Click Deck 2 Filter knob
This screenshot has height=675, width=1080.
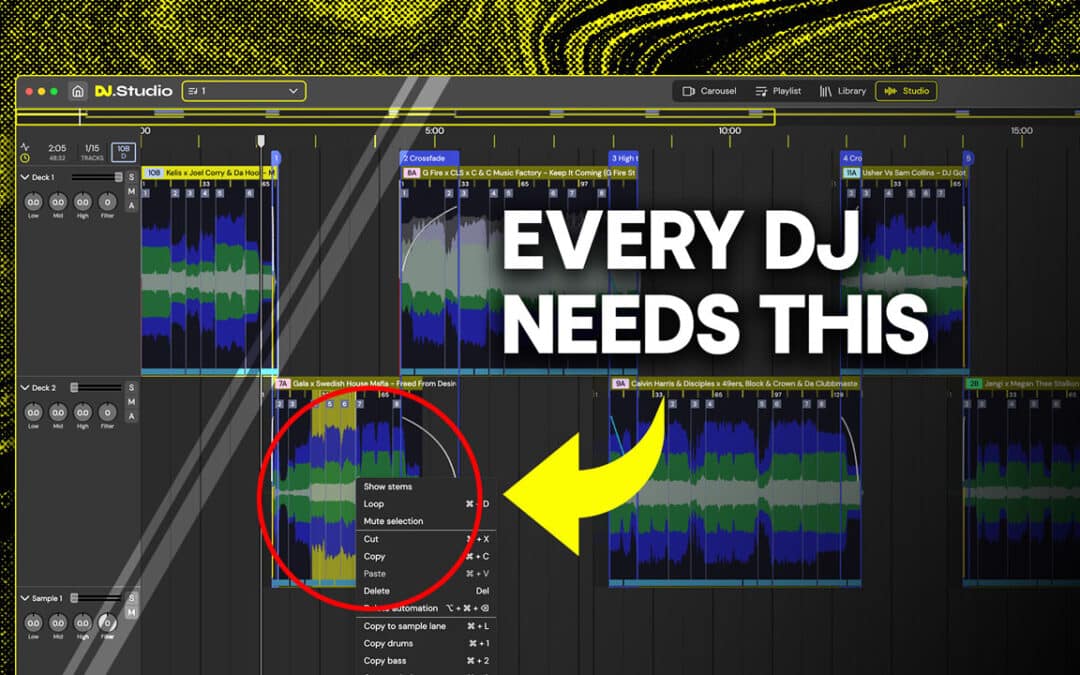[x=107, y=413]
